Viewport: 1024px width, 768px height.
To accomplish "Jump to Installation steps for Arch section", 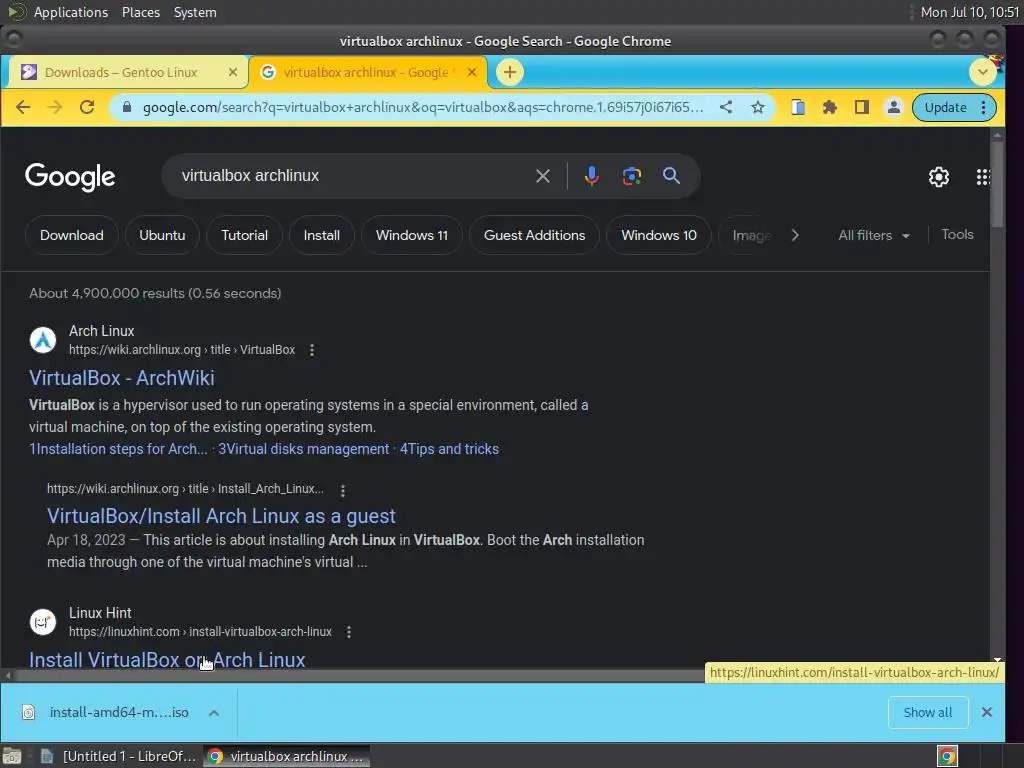I will tap(118, 449).
